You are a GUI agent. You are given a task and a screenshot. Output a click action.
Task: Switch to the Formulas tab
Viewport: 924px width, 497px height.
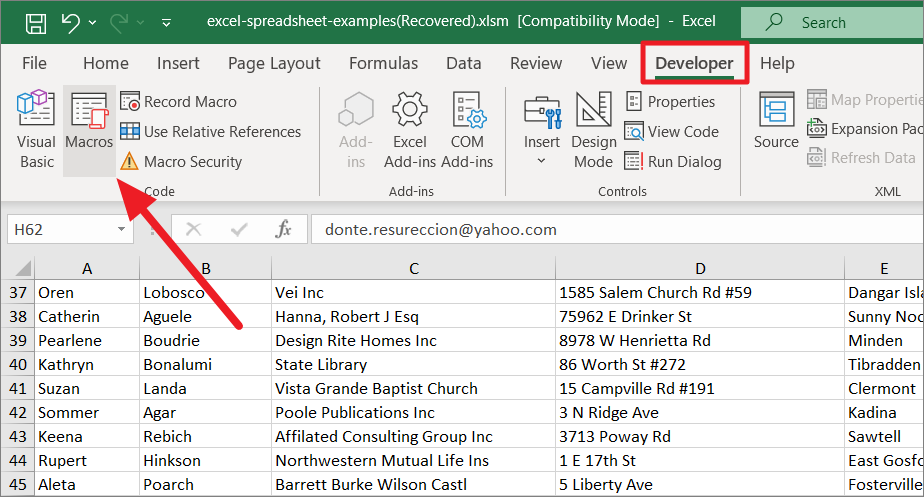[x=383, y=63]
